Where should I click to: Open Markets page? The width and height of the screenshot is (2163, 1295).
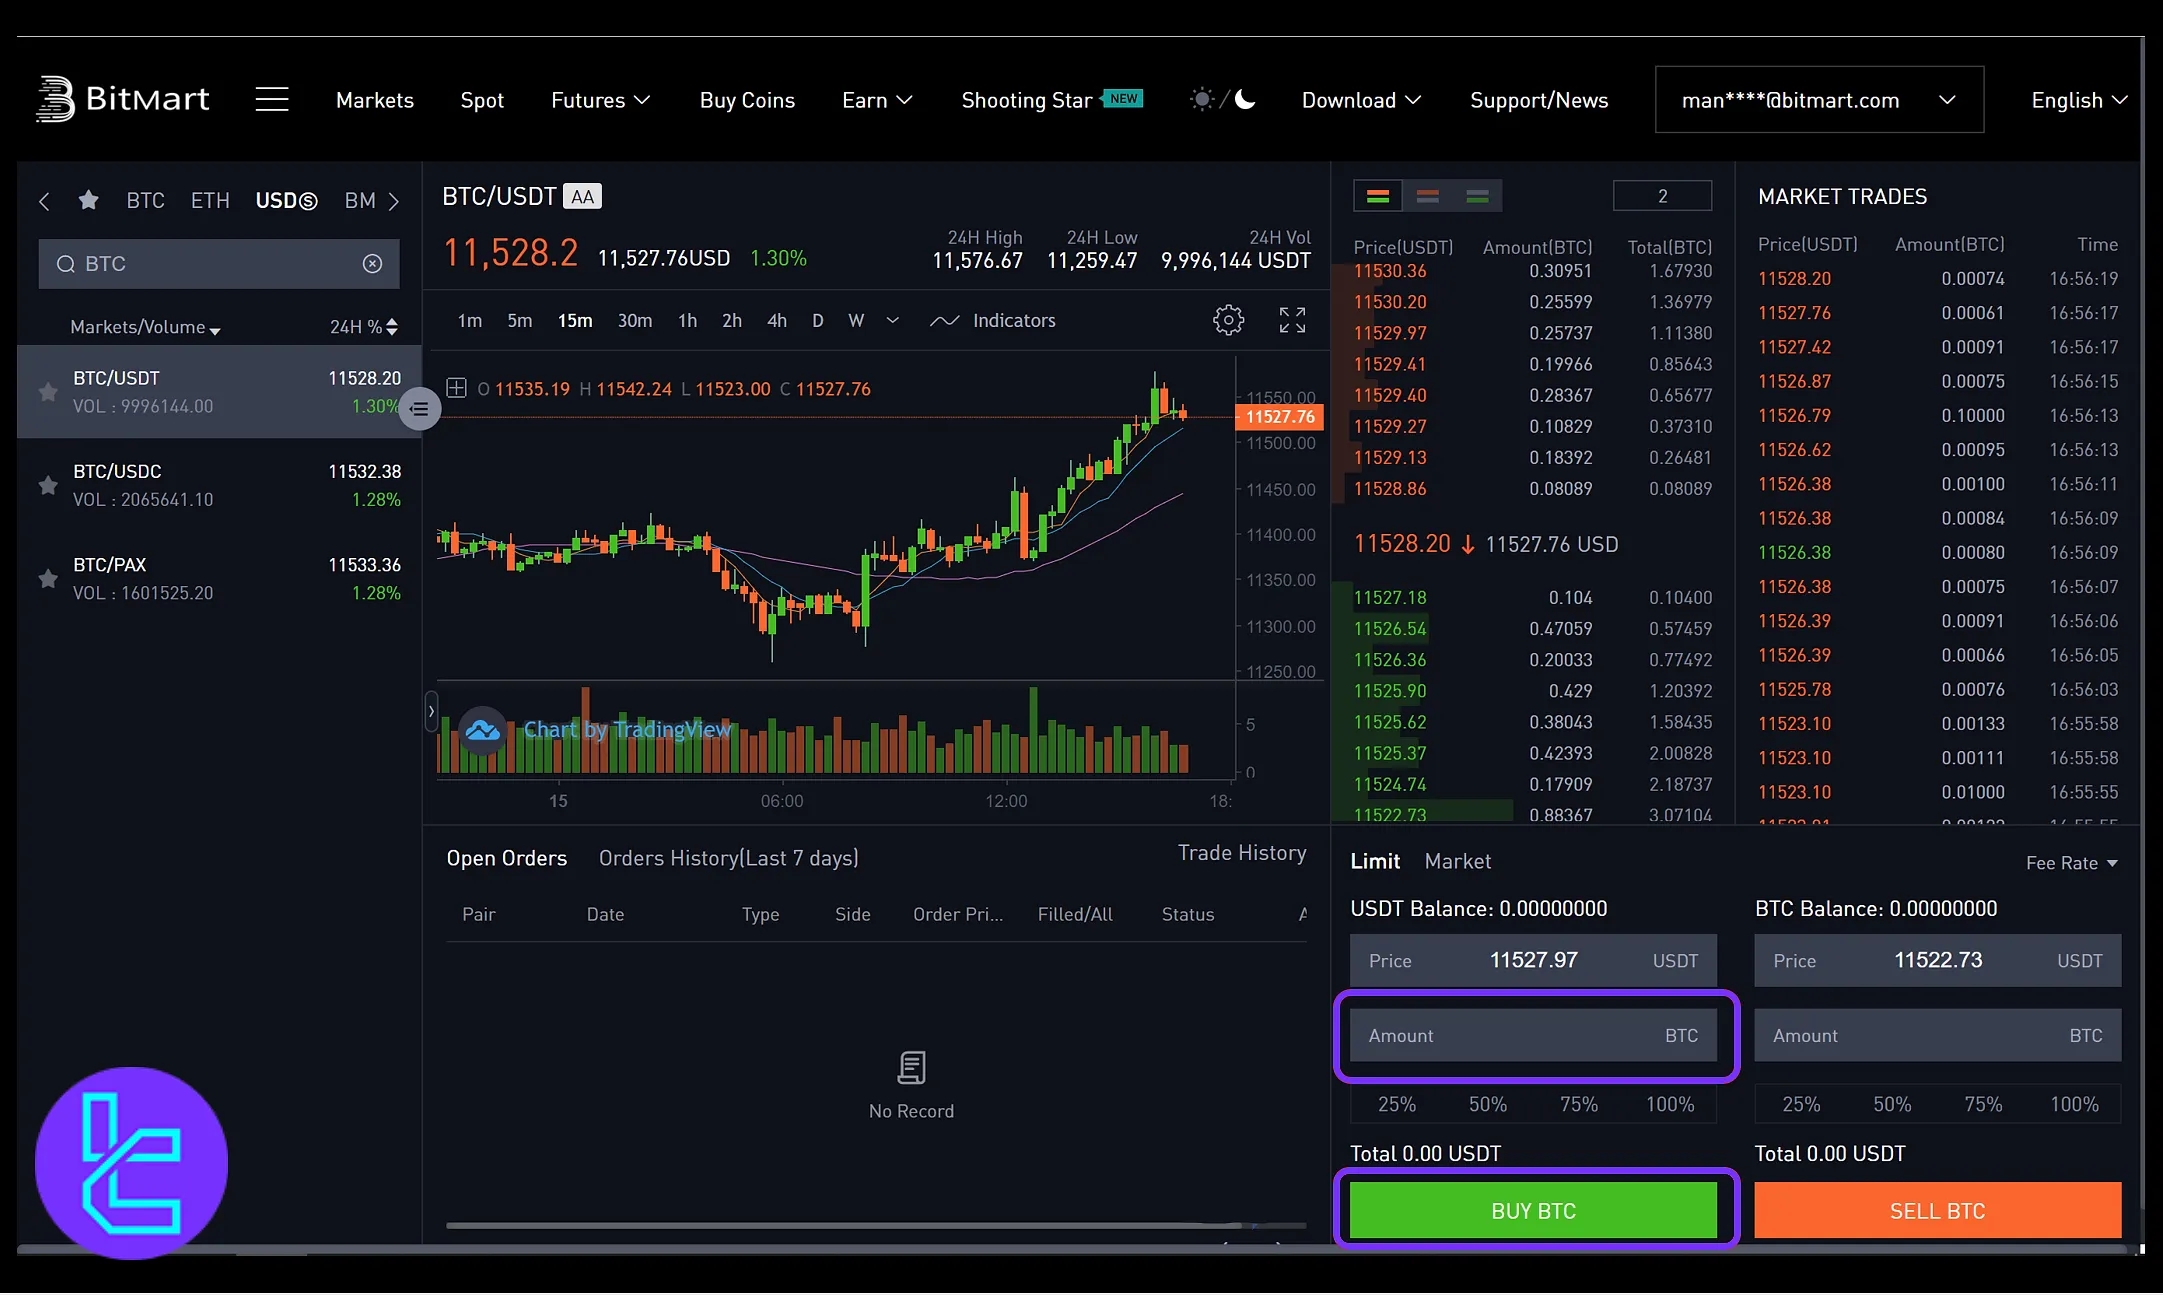375,100
